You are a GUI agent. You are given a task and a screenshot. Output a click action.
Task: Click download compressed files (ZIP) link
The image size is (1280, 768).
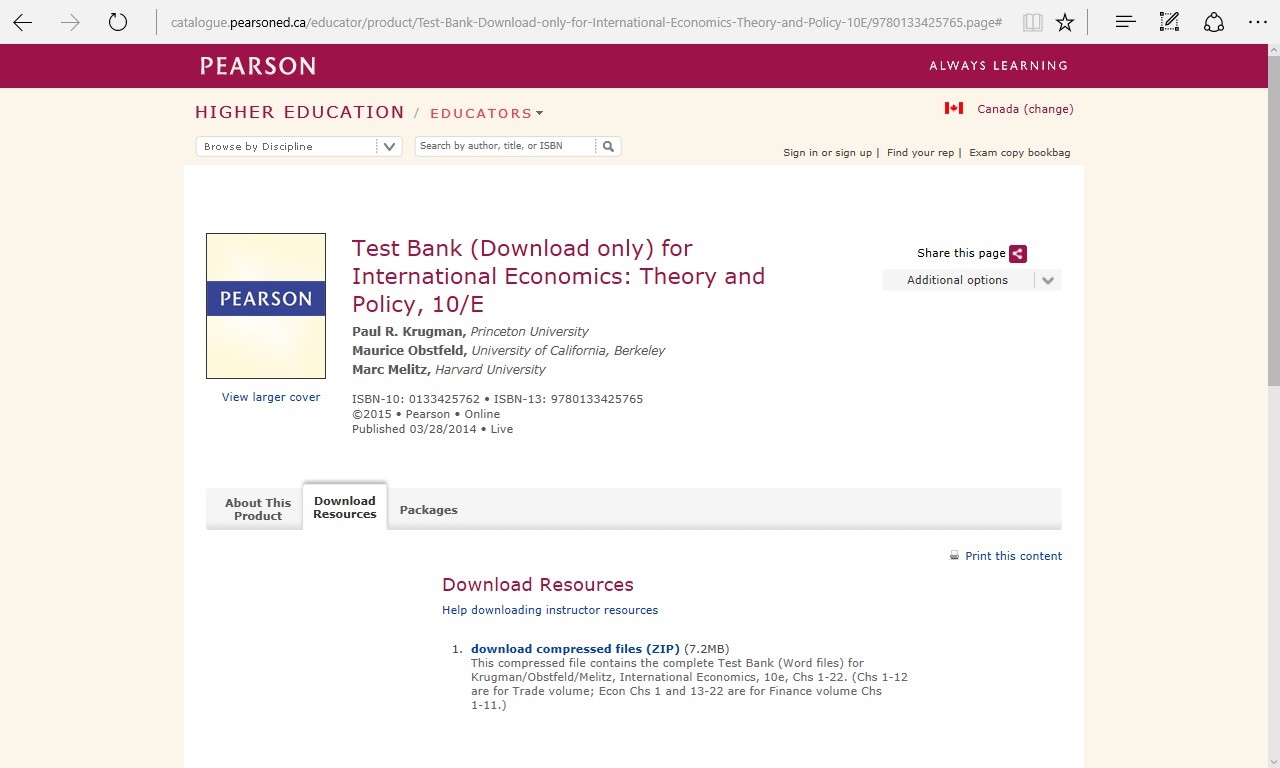(575, 649)
